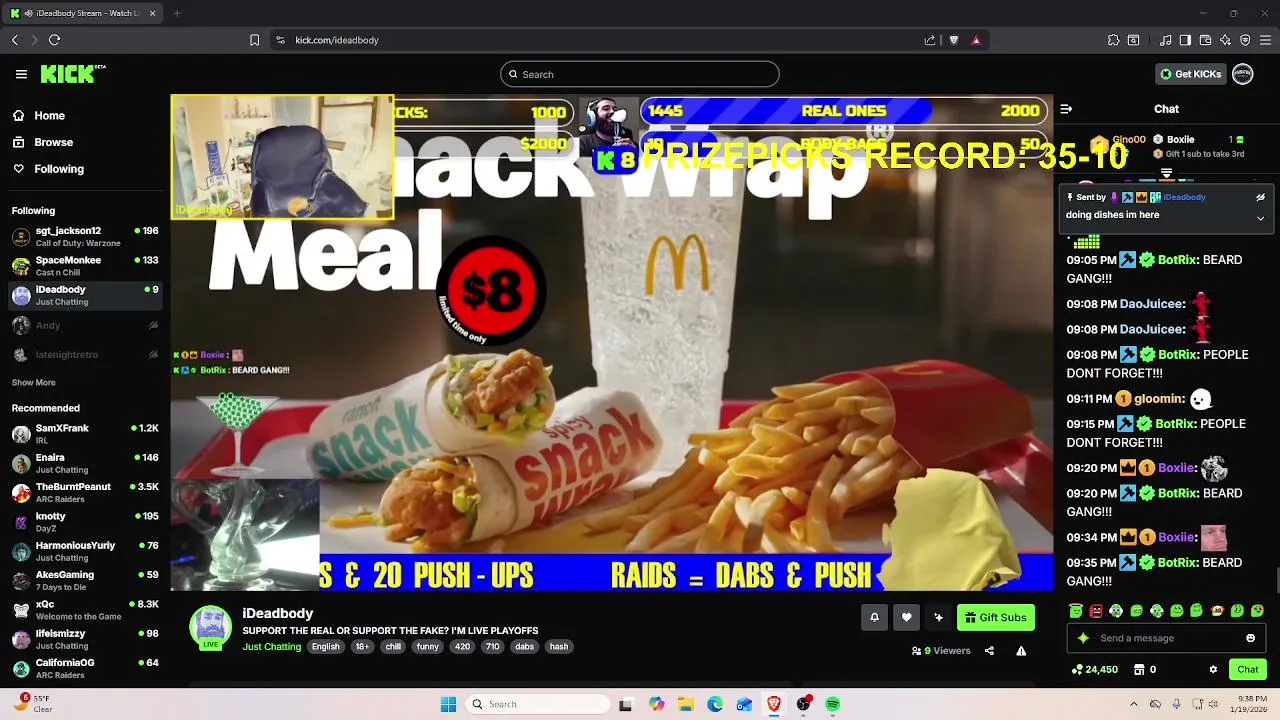Click the sparkle button beside Gift Subs
The width and height of the screenshot is (1280, 720).
pyautogui.click(x=938, y=617)
